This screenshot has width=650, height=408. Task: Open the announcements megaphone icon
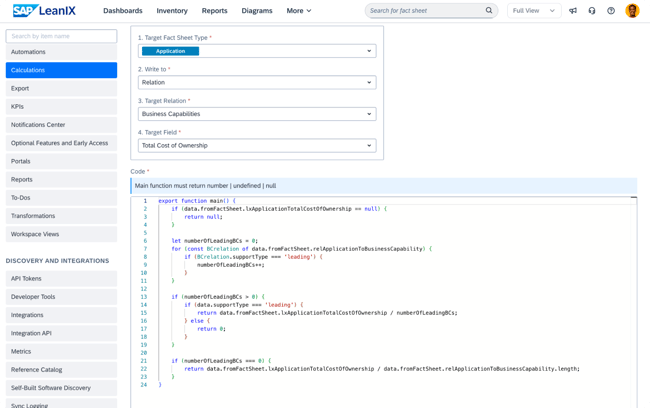[573, 11]
